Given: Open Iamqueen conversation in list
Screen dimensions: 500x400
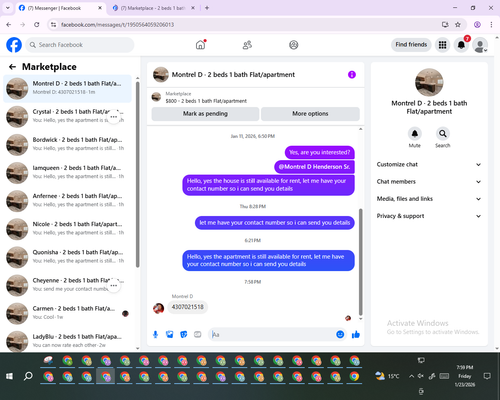Looking at the screenshot, I should pyautogui.click(x=67, y=173).
